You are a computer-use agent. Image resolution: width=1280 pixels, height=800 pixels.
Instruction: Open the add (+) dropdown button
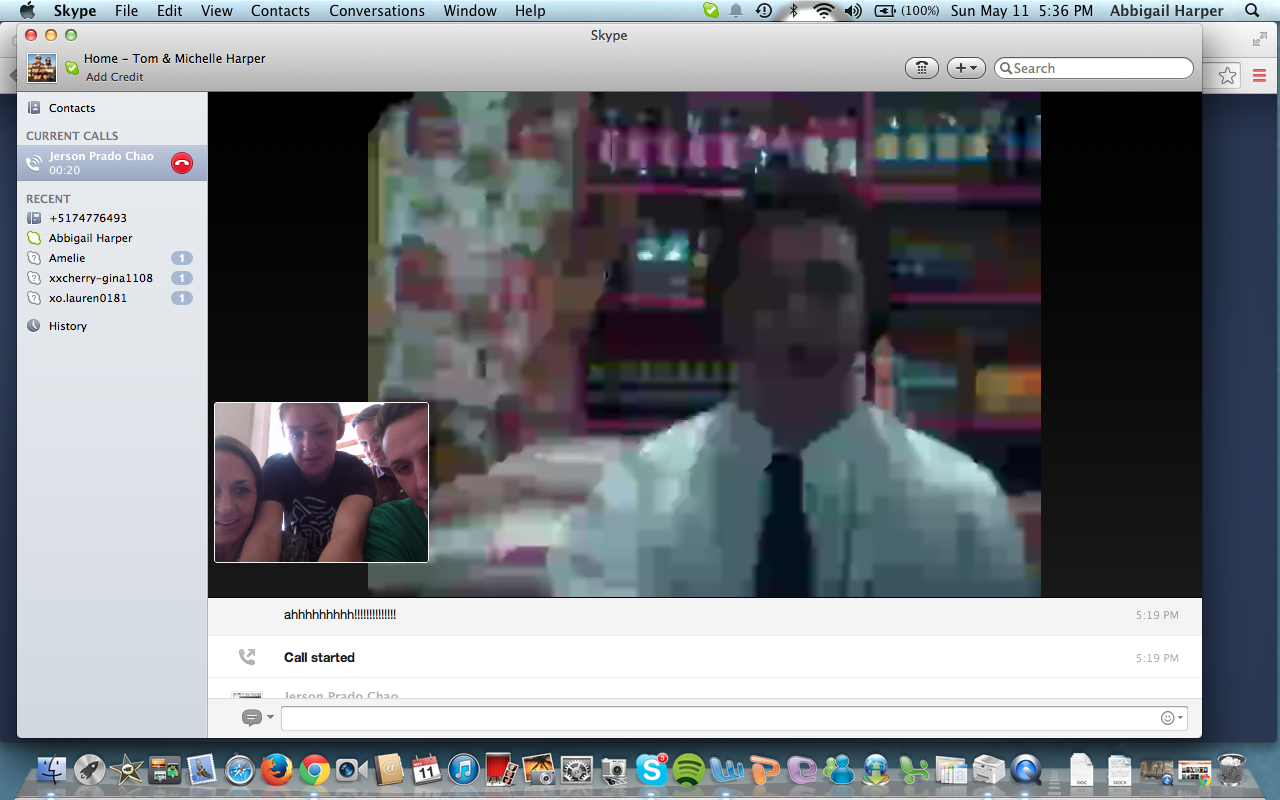point(966,68)
